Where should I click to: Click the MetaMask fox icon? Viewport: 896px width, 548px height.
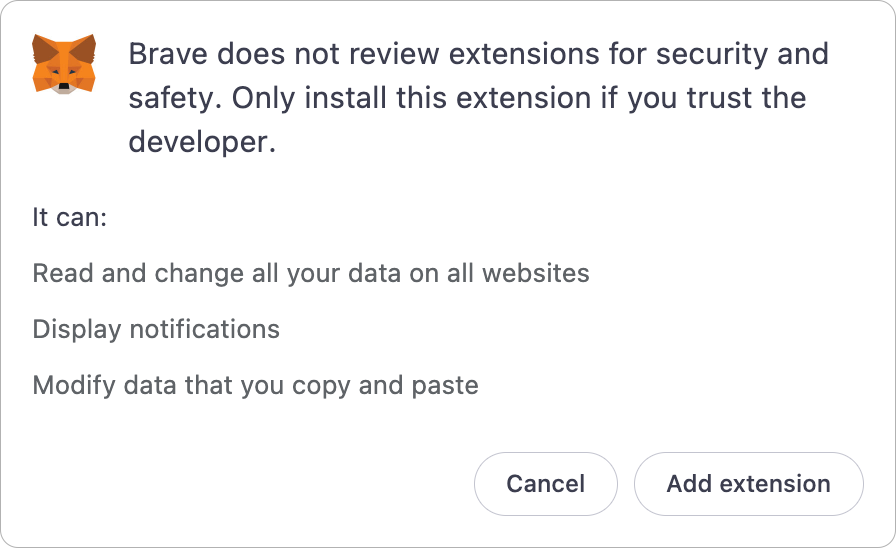(64, 63)
